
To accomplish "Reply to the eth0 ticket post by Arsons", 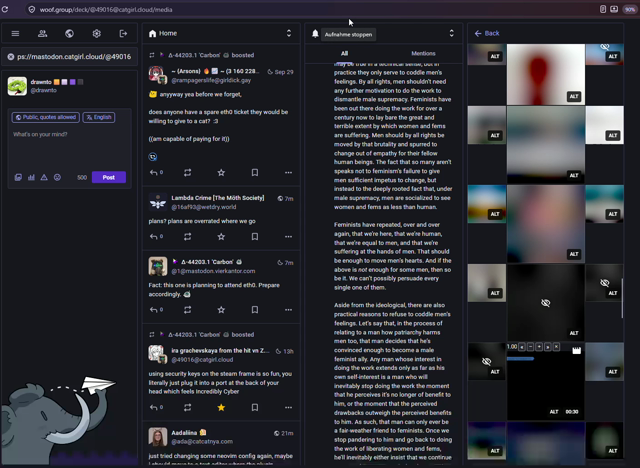I will click(153, 173).
